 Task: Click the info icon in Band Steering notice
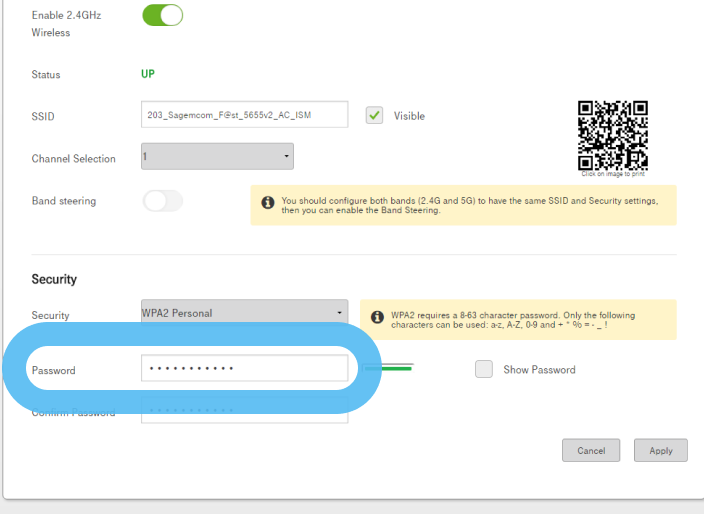(267, 203)
